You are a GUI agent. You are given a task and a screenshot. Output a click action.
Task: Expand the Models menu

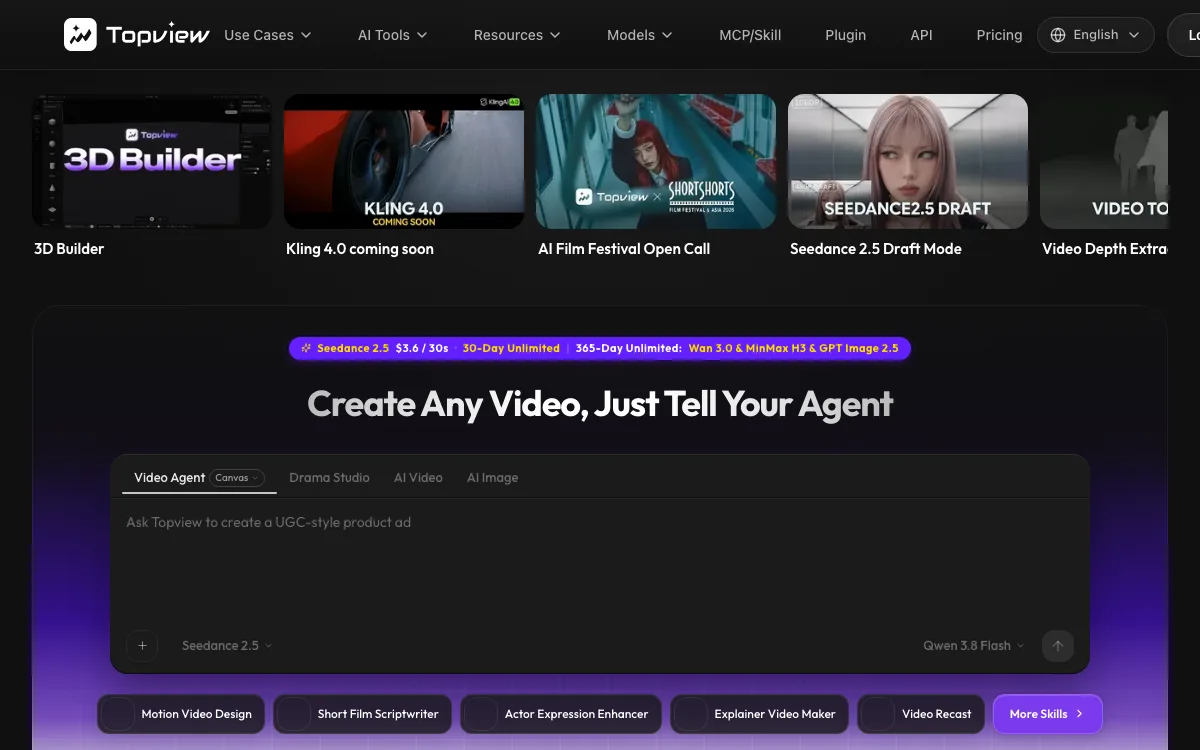click(640, 35)
